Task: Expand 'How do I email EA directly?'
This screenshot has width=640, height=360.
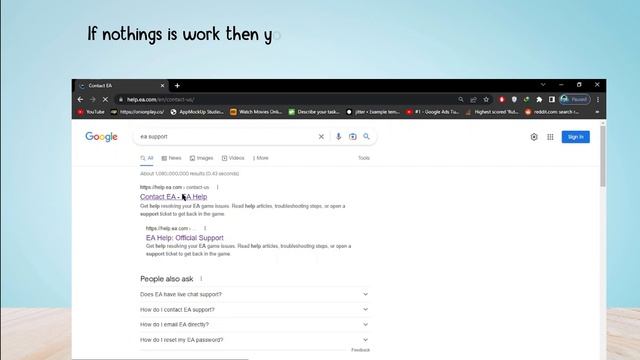Action: coord(255,325)
